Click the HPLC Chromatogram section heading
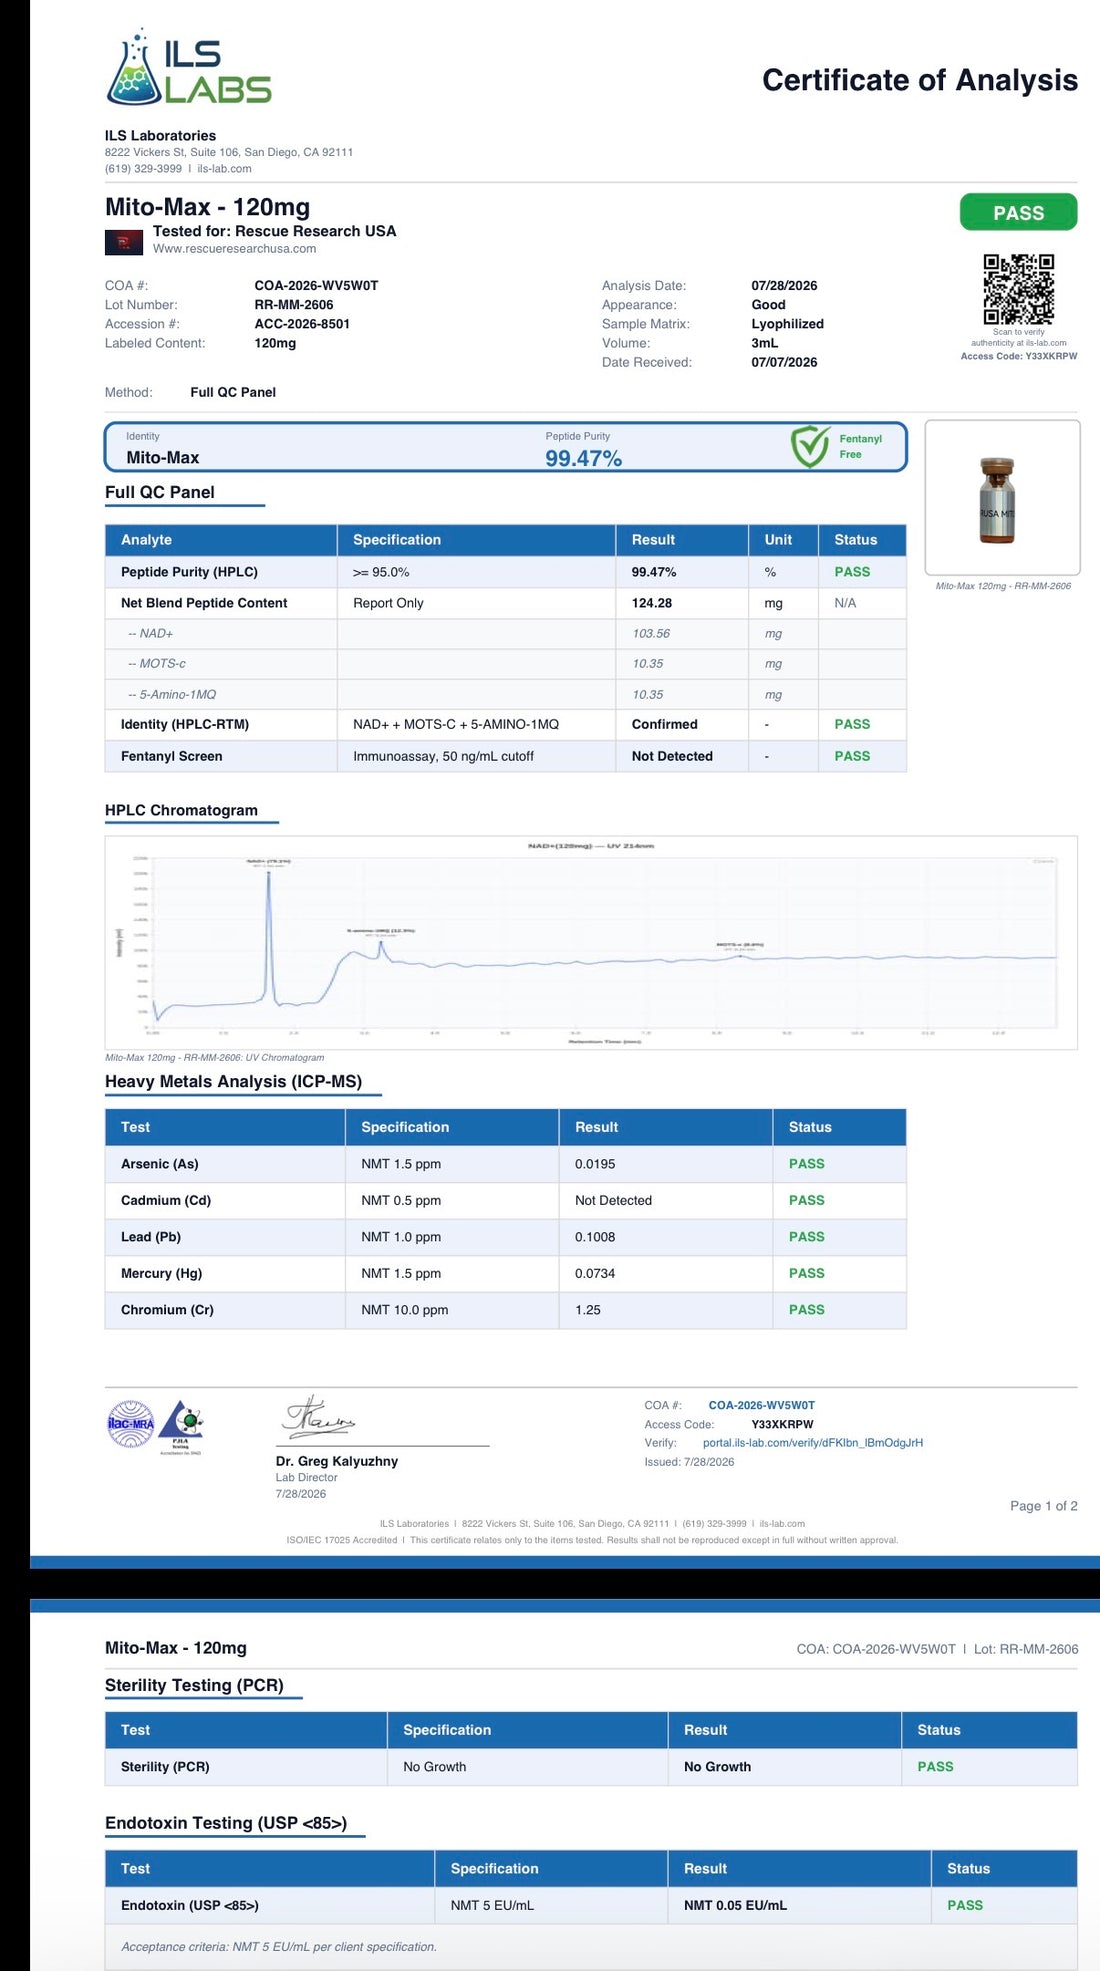This screenshot has height=1971, width=1100. 181,810
